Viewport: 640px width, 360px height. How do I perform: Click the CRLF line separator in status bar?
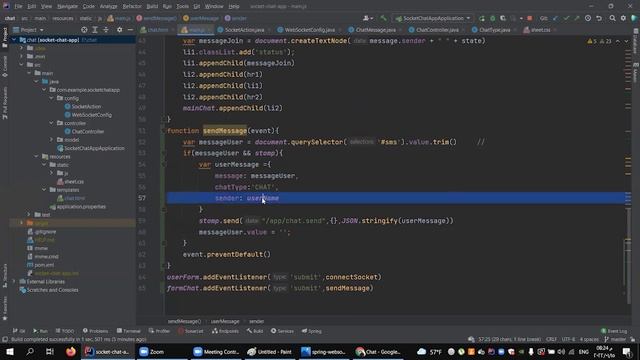(x=551, y=339)
